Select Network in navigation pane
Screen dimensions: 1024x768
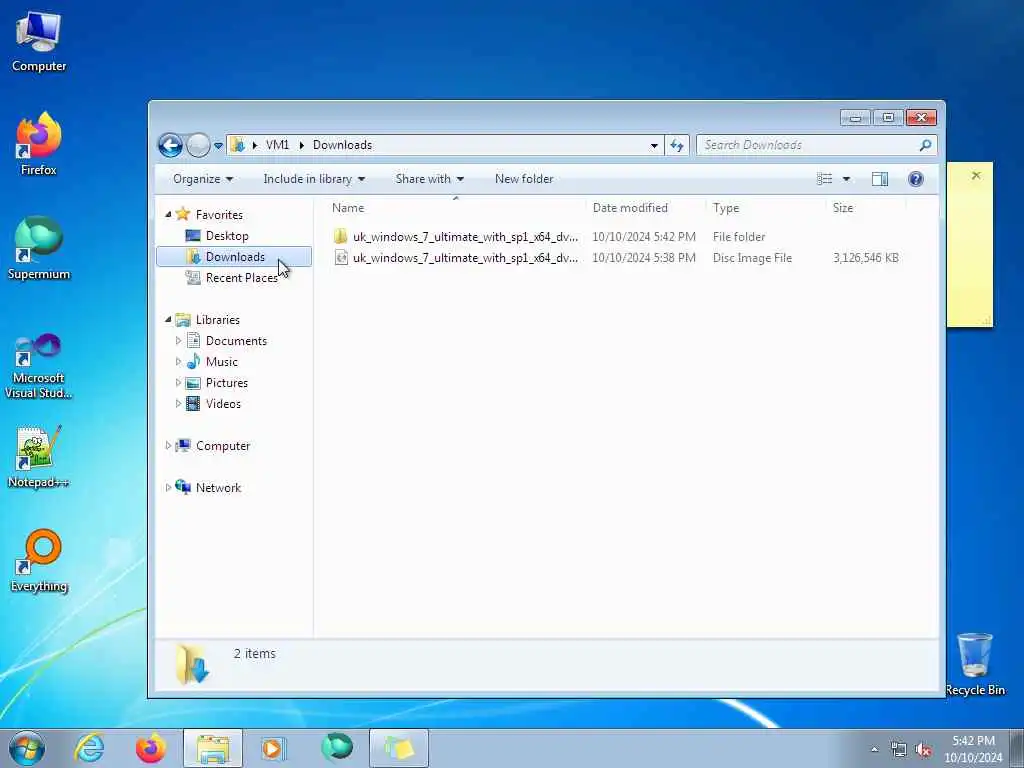tap(218, 488)
